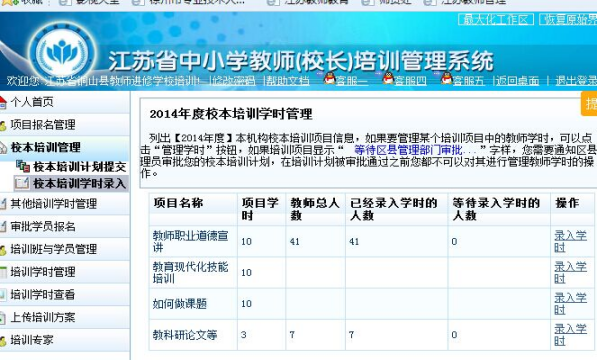This screenshot has height=361, width=597.
Task: Click the 退出登录 link
Action: (576, 80)
